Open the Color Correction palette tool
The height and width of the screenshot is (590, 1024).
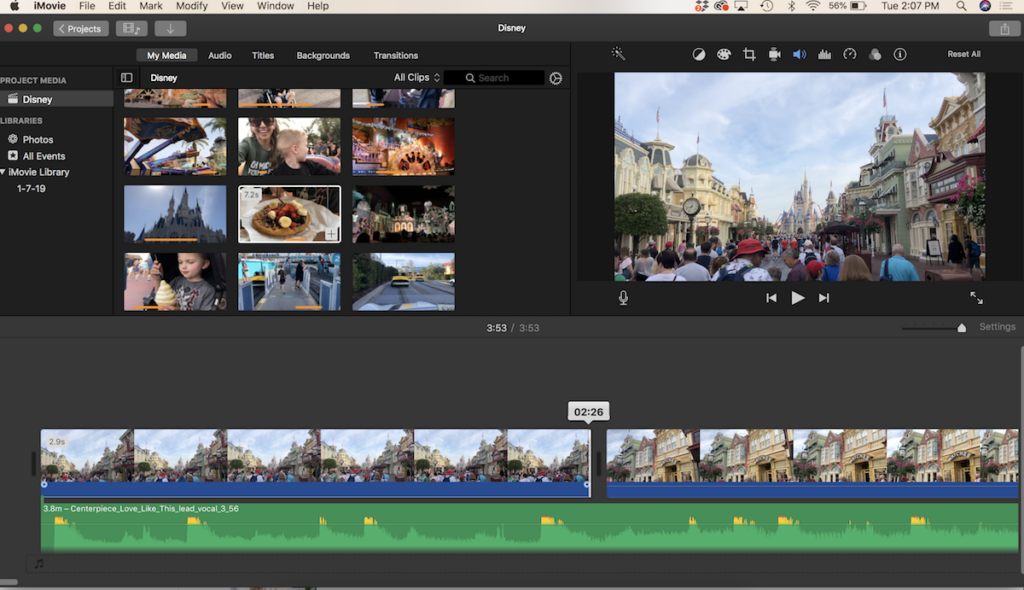point(722,54)
